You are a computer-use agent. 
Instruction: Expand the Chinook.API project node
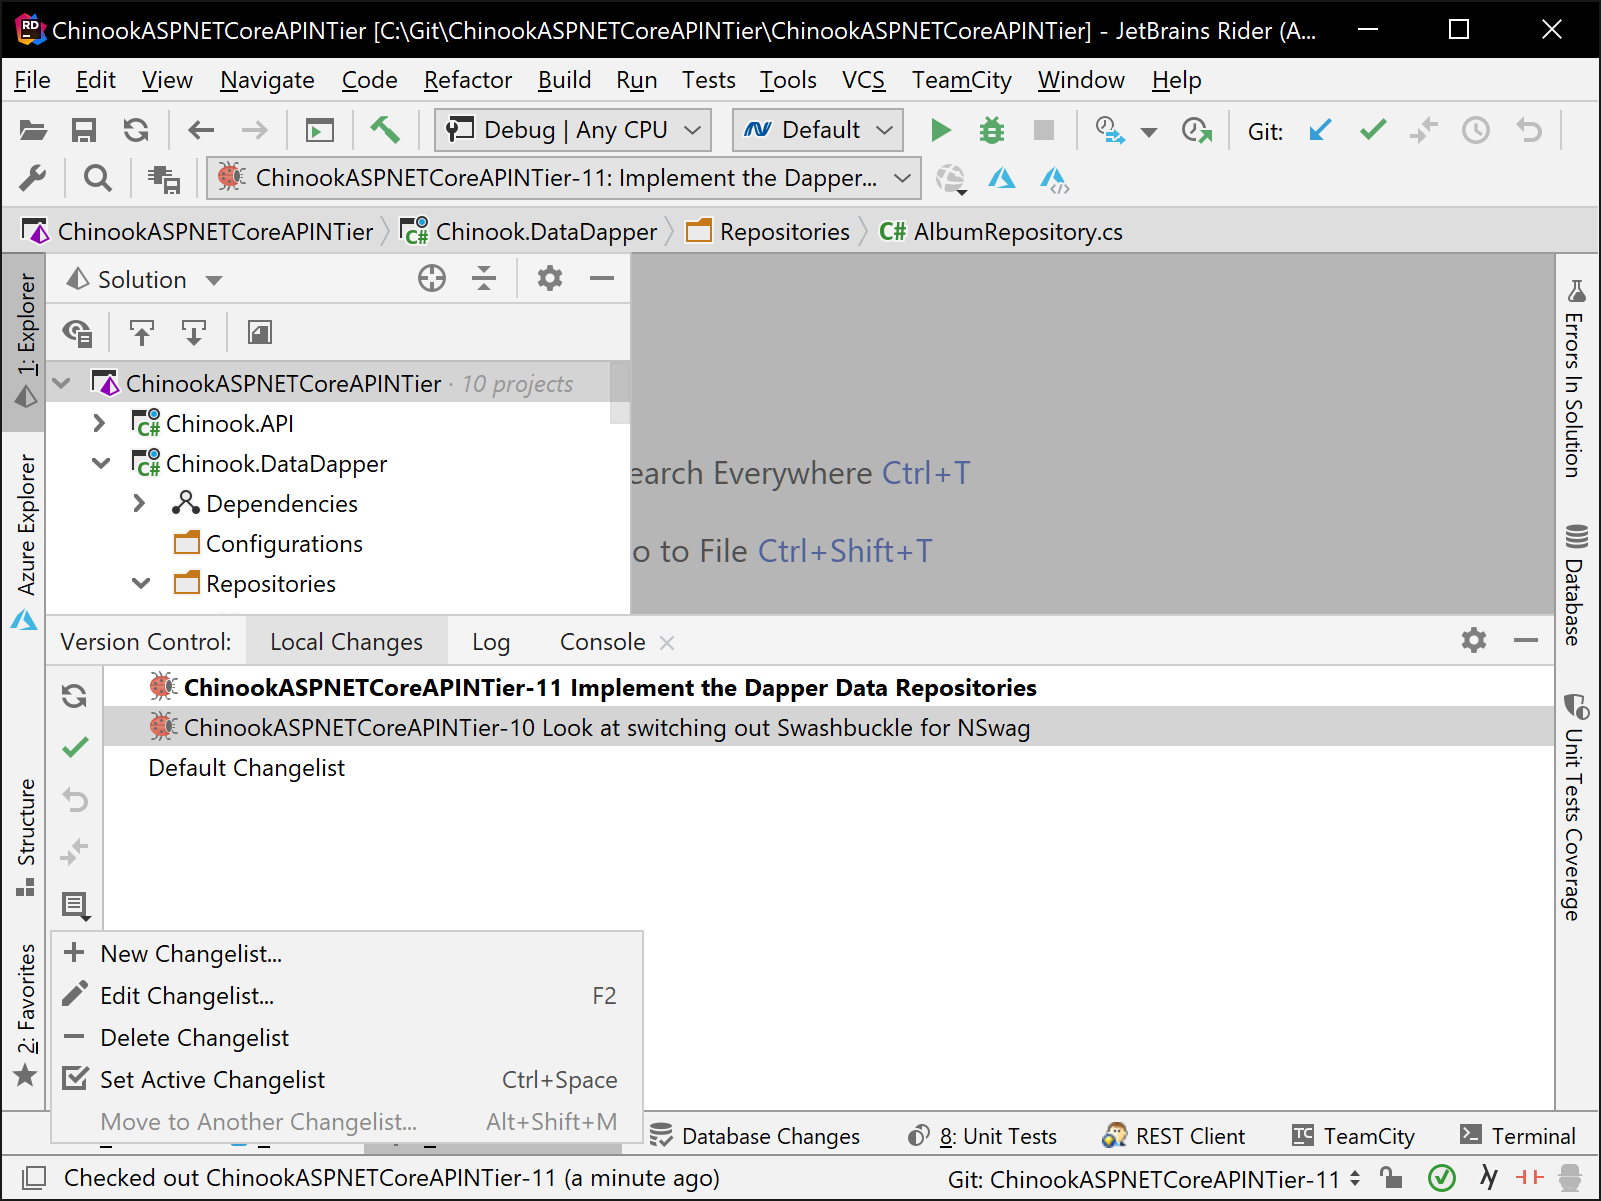click(x=99, y=424)
